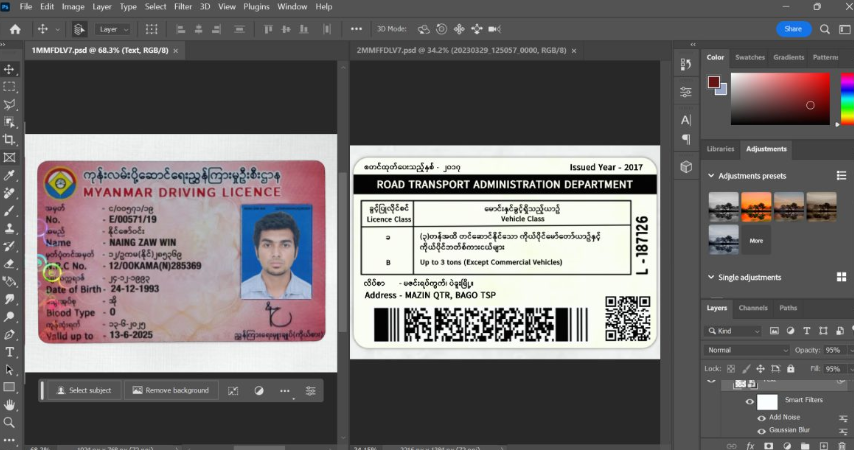Select the Spot Healing Brush tool
854x450 pixels.
9,193
